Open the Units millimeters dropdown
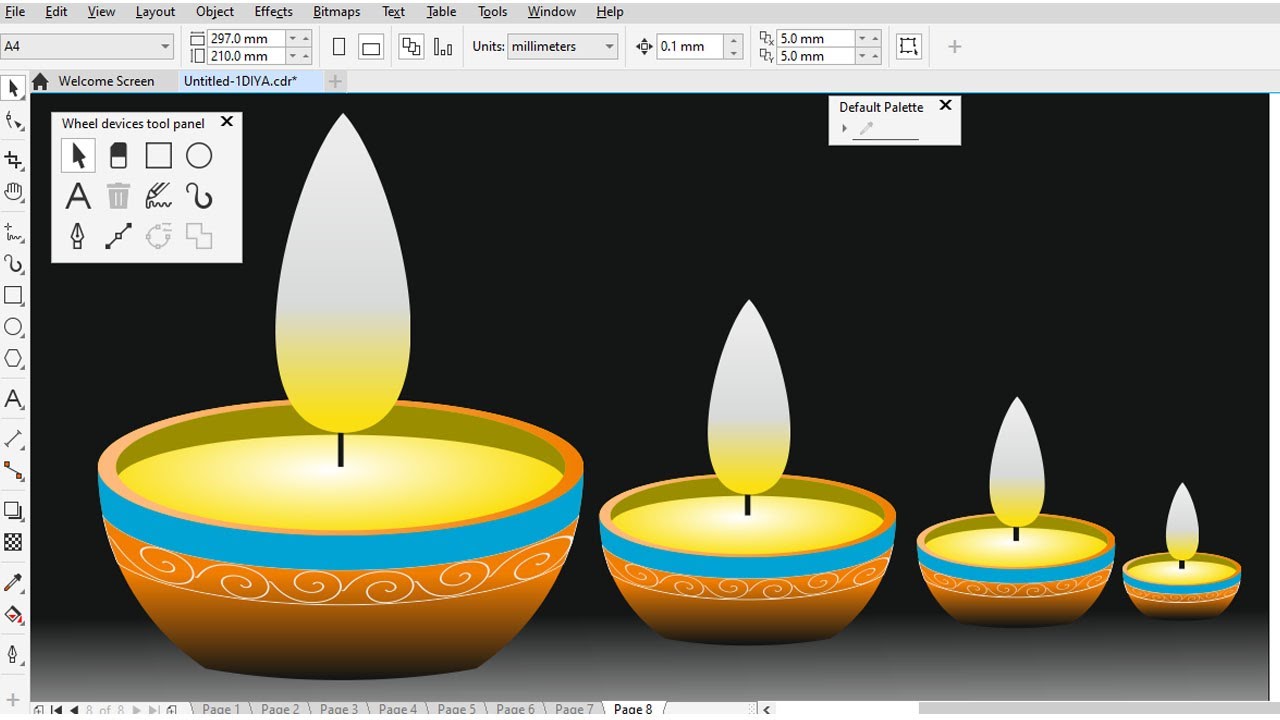1280x720 pixels. coord(609,47)
